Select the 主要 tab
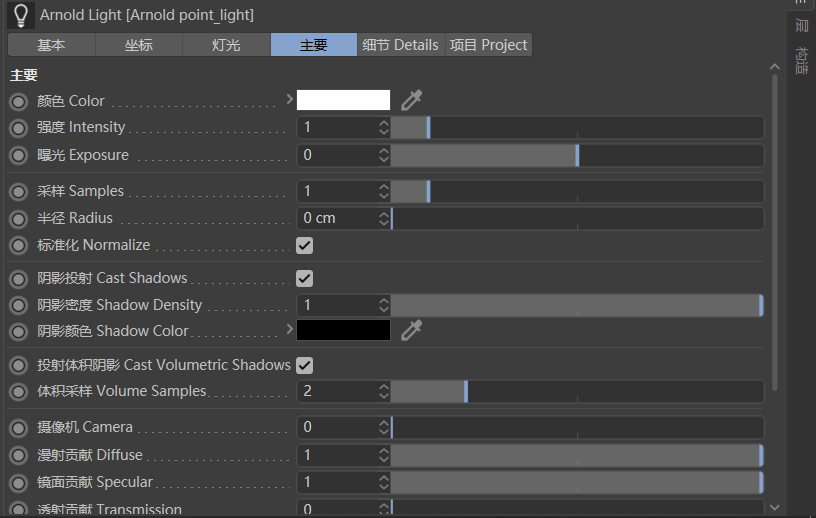Screen dimensions: 816x518 tap(314, 45)
